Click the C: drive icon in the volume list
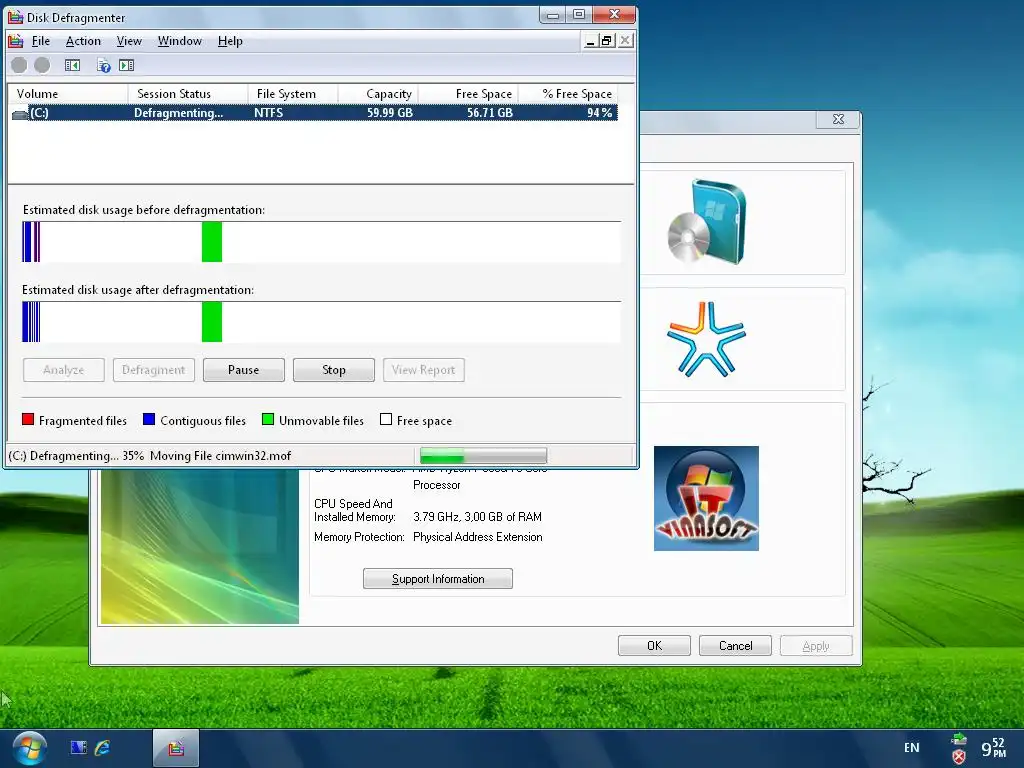The height and width of the screenshot is (768, 1024). pos(20,114)
